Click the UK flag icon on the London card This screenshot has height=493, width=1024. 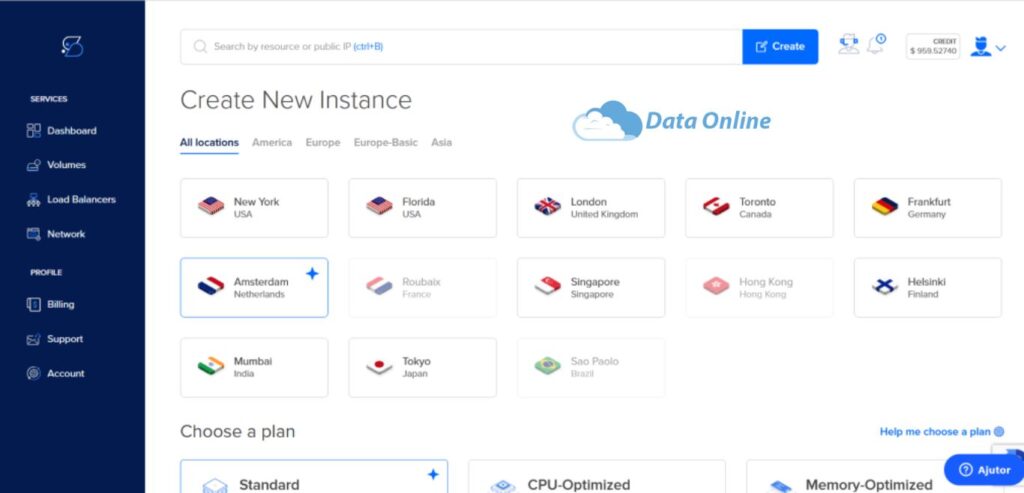[x=547, y=206]
